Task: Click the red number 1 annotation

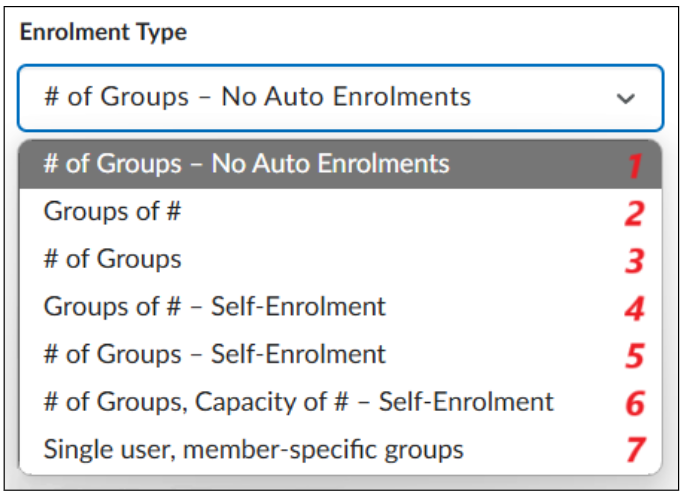Action: [635, 166]
